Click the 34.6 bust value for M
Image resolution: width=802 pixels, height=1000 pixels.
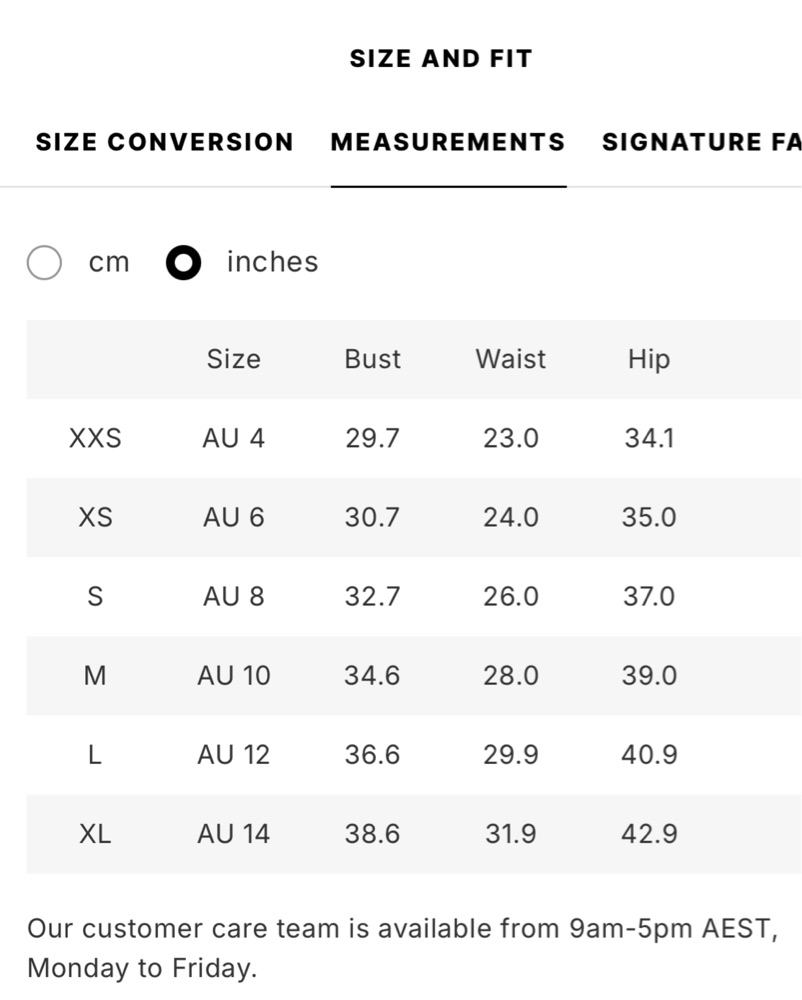(x=372, y=675)
